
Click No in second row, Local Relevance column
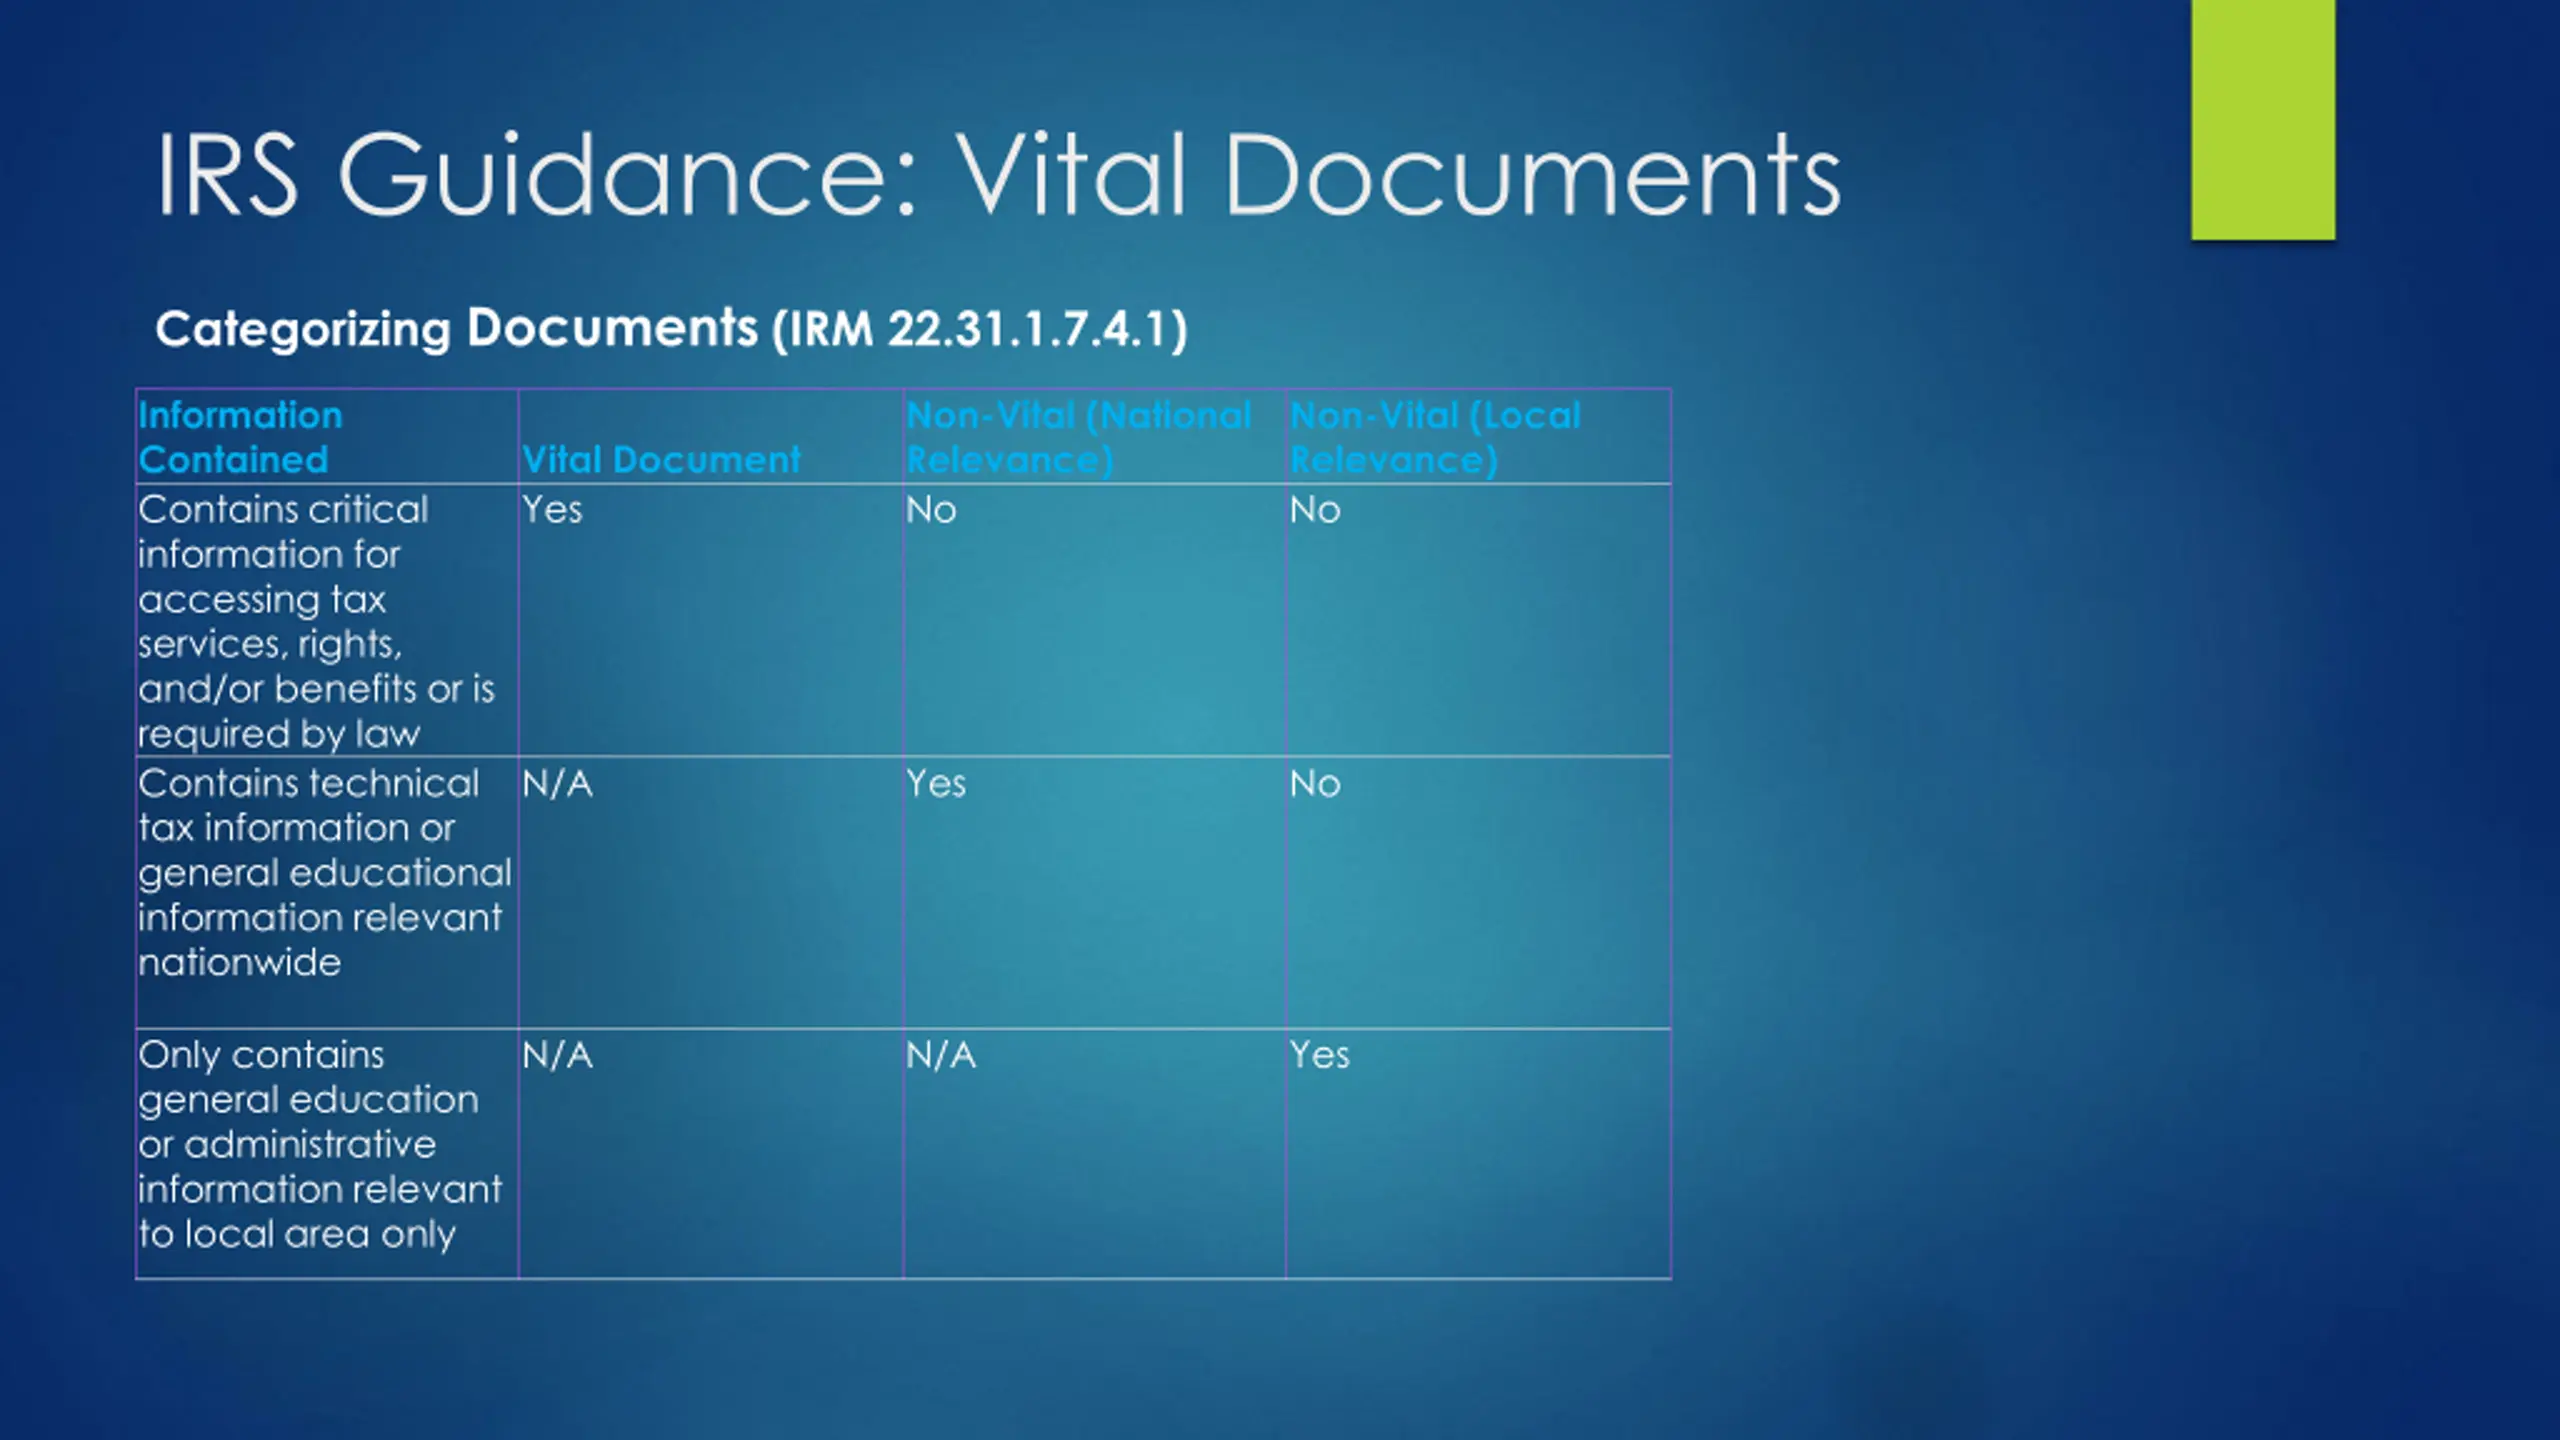pos(1314,784)
